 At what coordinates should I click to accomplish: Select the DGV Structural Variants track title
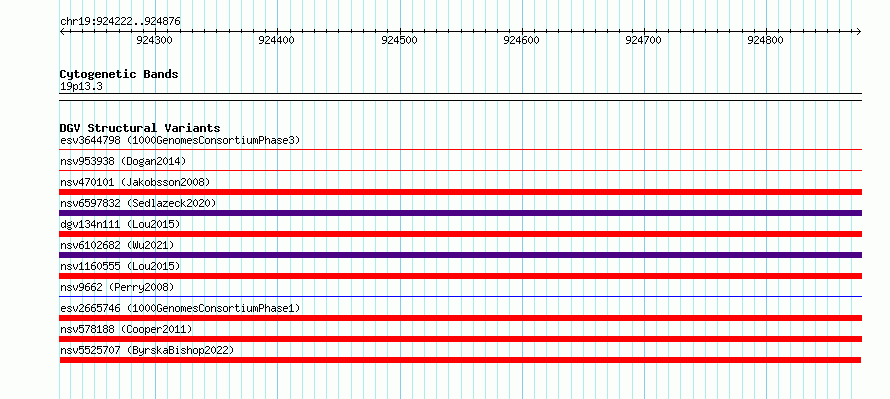pyautogui.click(x=140, y=128)
